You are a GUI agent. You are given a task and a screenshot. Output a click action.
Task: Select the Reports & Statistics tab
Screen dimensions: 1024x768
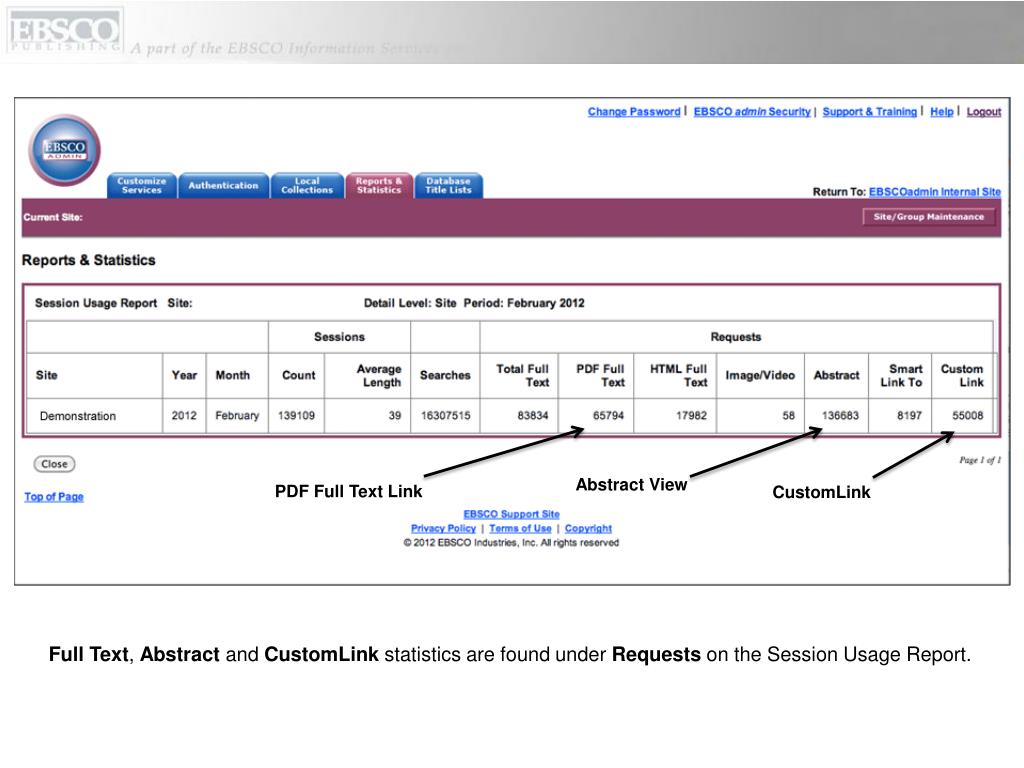point(379,185)
